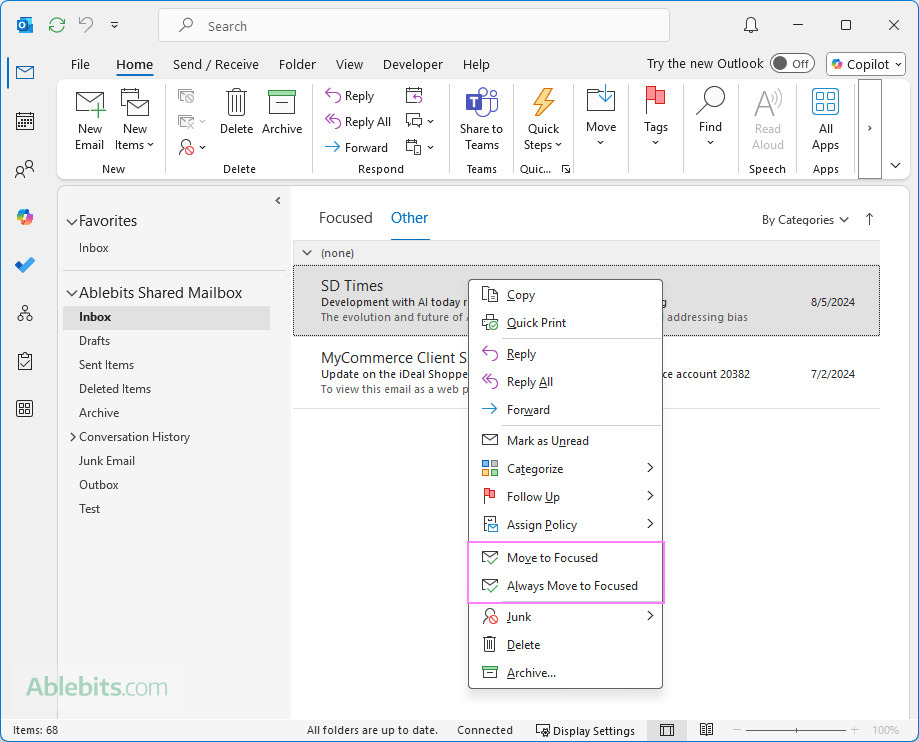Image resolution: width=919 pixels, height=742 pixels.
Task: Expand ribbon display options chevron
Action: tap(895, 165)
